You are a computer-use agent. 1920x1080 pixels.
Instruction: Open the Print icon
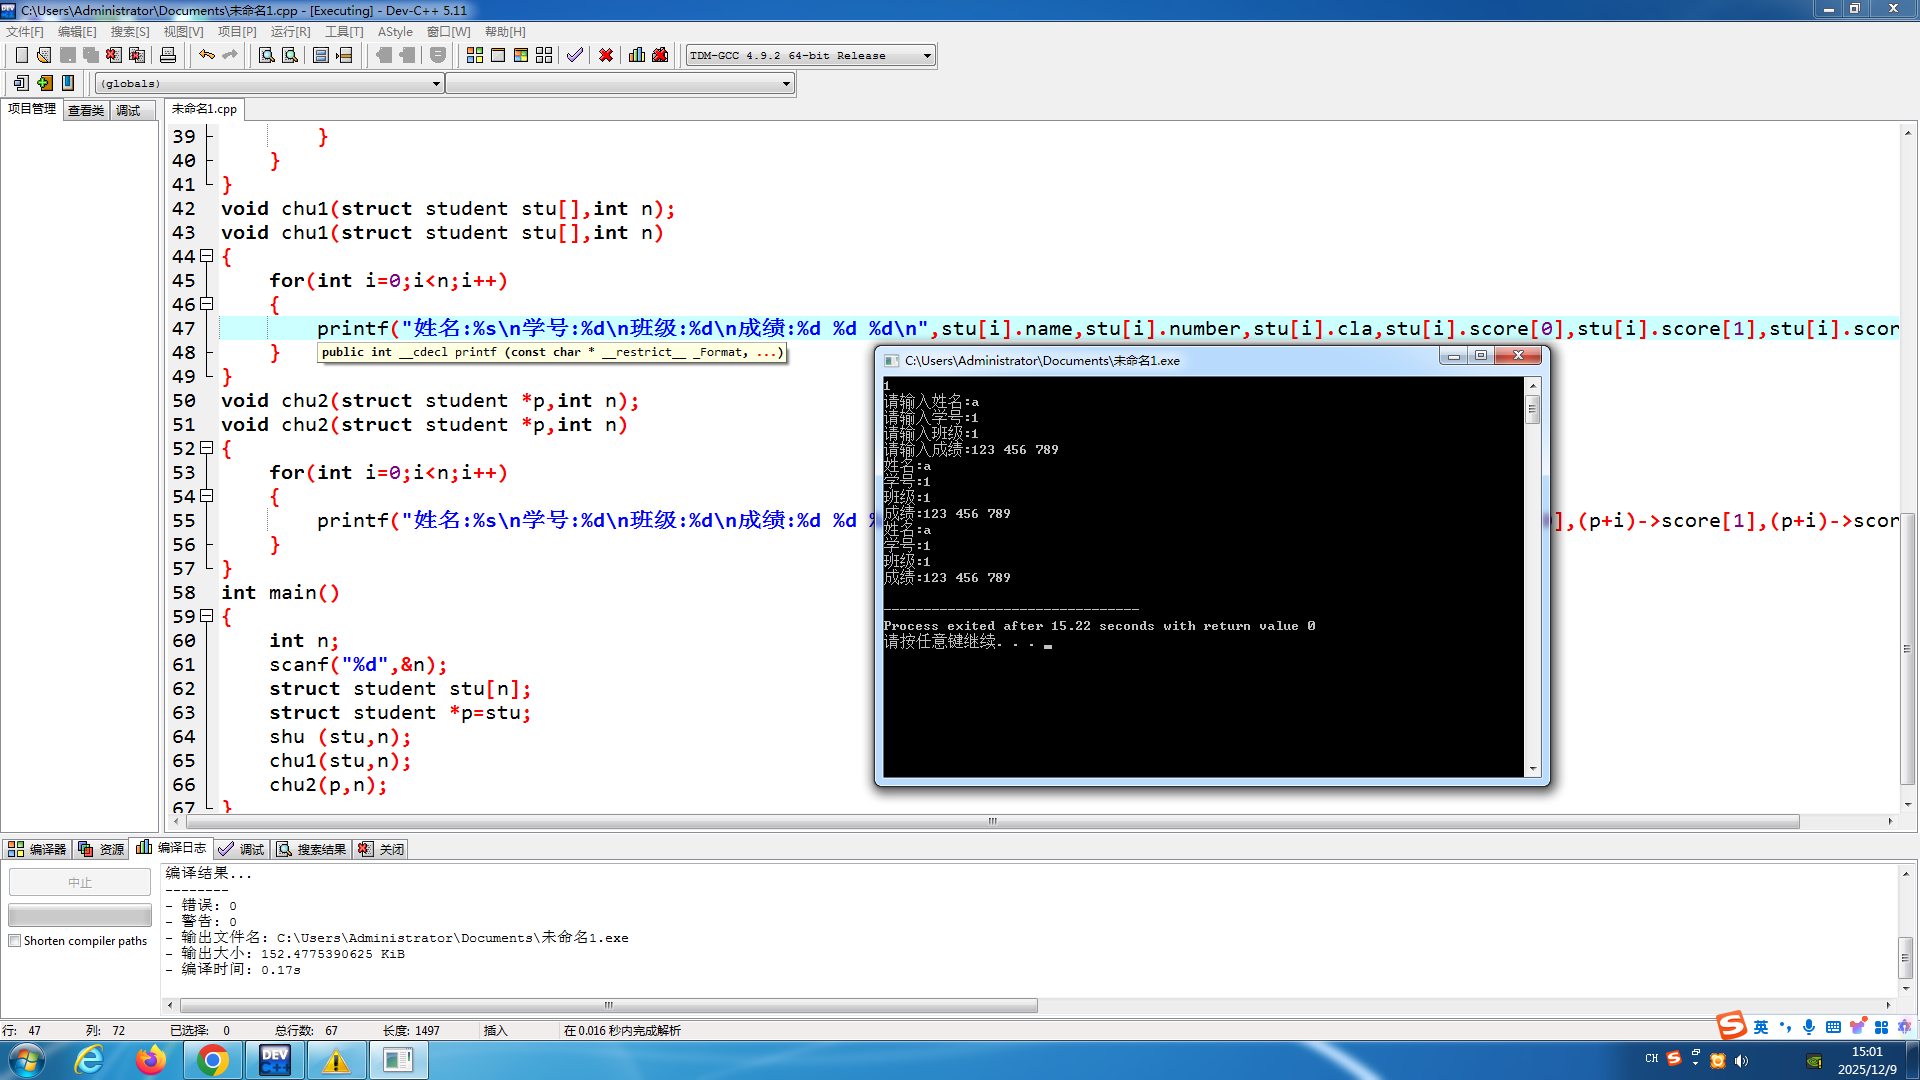(168, 55)
